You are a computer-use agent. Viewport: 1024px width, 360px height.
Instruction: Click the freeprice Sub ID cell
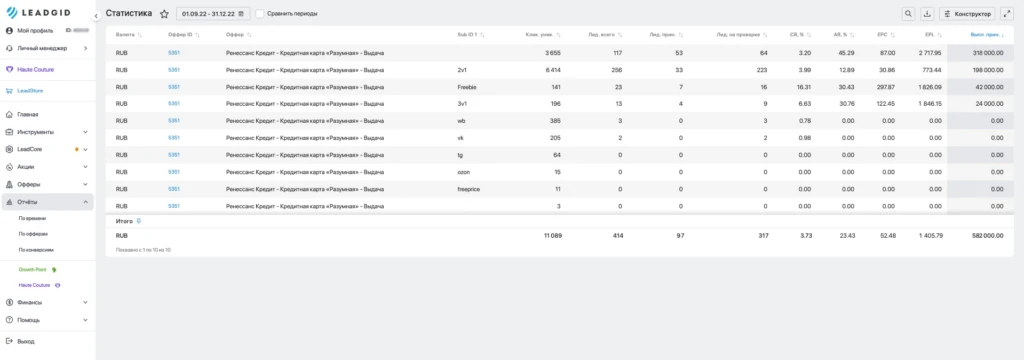coord(469,189)
